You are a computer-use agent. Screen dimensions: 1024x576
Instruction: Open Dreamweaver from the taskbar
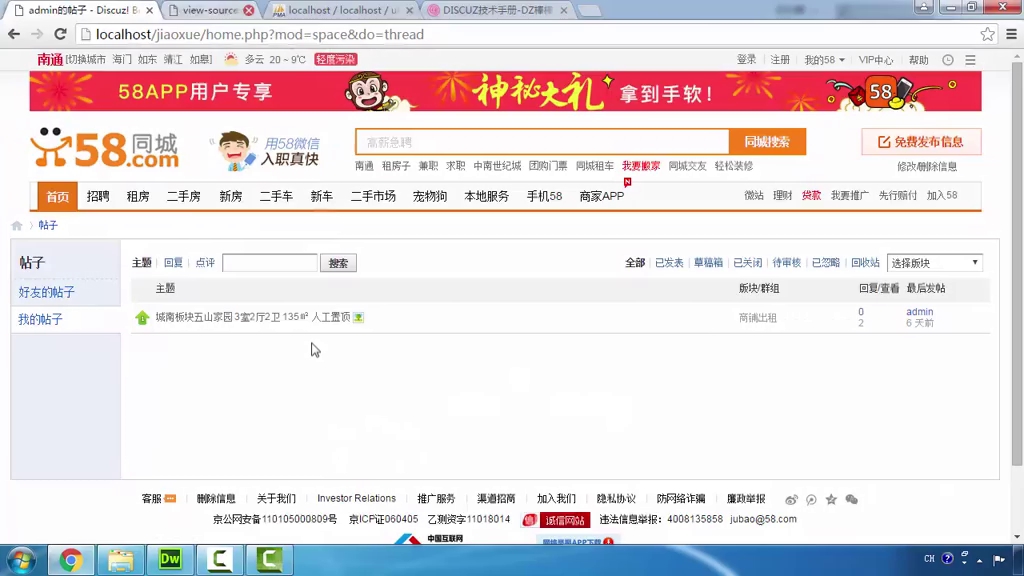point(170,560)
